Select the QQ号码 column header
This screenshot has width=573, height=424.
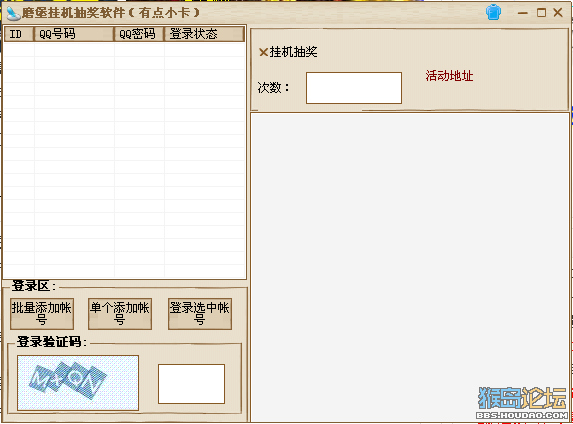73,34
